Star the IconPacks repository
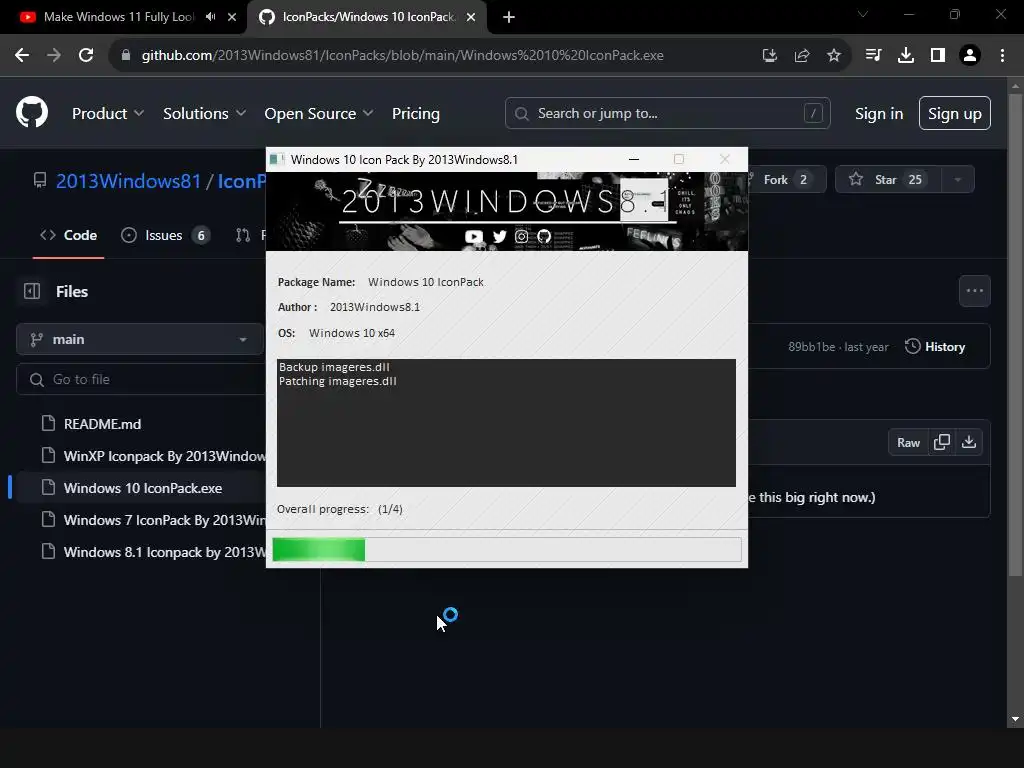The image size is (1024, 768). pyautogui.click(x=887, y=180)
